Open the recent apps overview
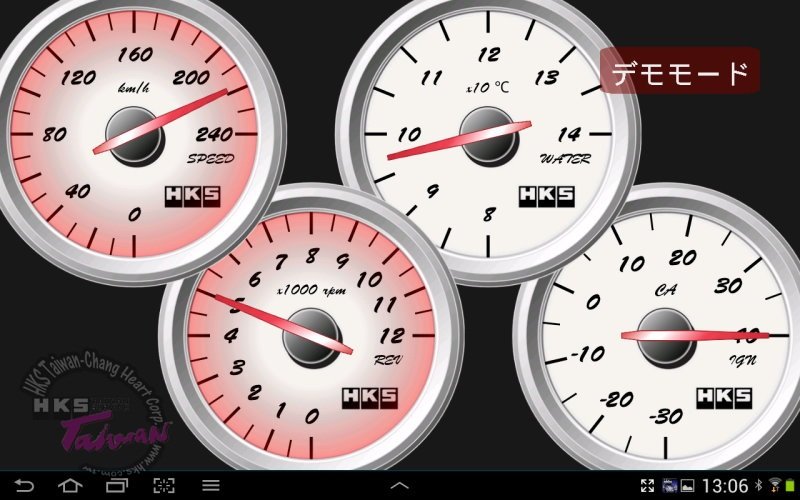This screenshot has width=800, height=500. pos(117,485)
